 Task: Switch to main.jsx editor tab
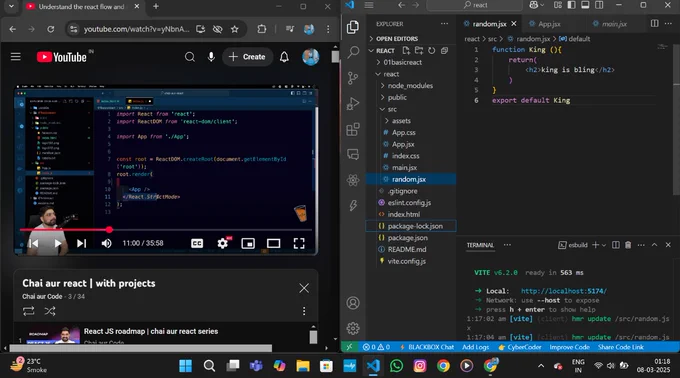pyautogui.click(x=615, y=24)
